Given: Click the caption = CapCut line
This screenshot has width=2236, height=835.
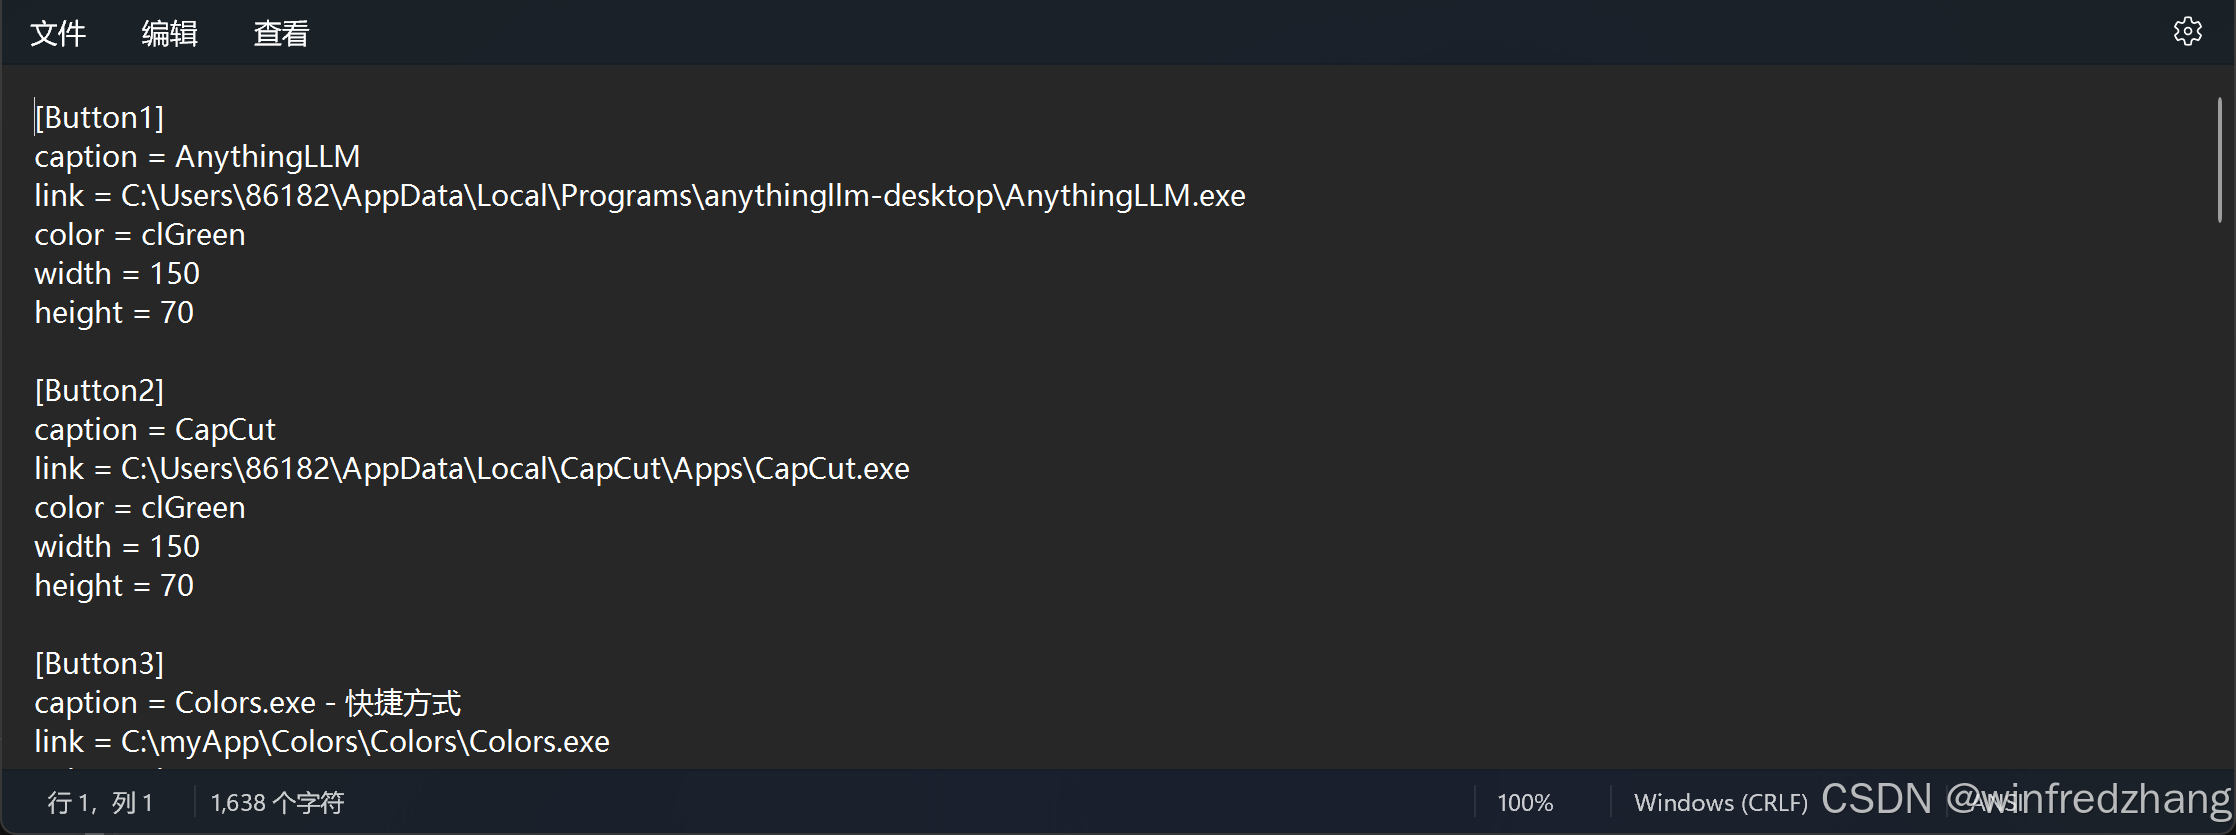Looking at the screenshot, I should pyautogui.click(x=155, y=430).
